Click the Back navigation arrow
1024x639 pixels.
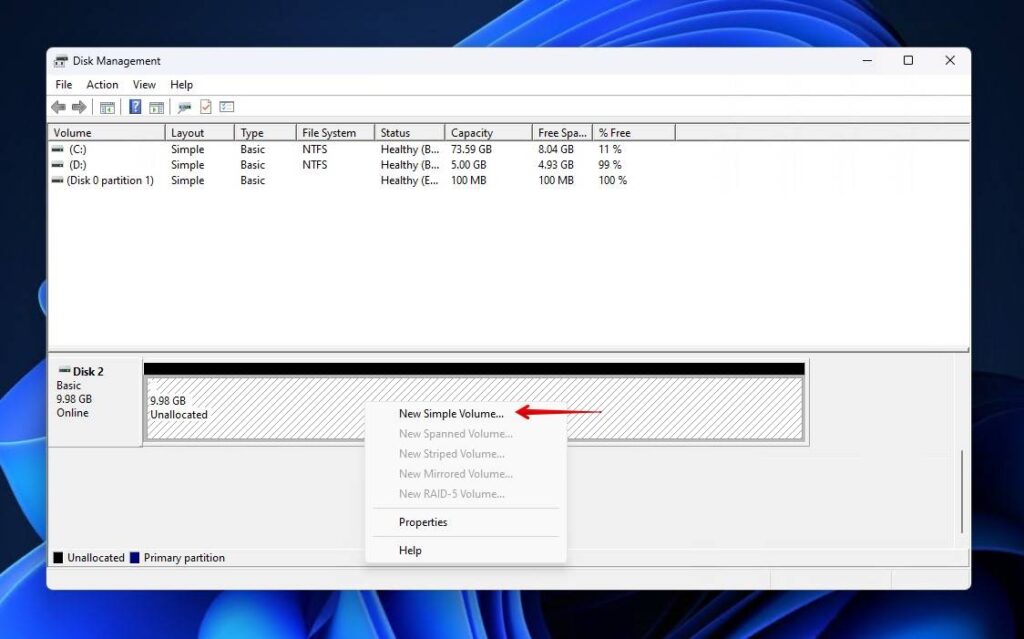pyautogui.click(x=57, y=107)
